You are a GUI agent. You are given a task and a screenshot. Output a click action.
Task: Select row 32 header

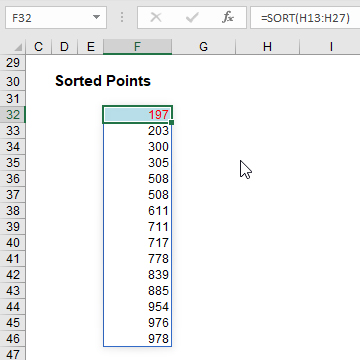pyautogui.click(x=13, y=115)
